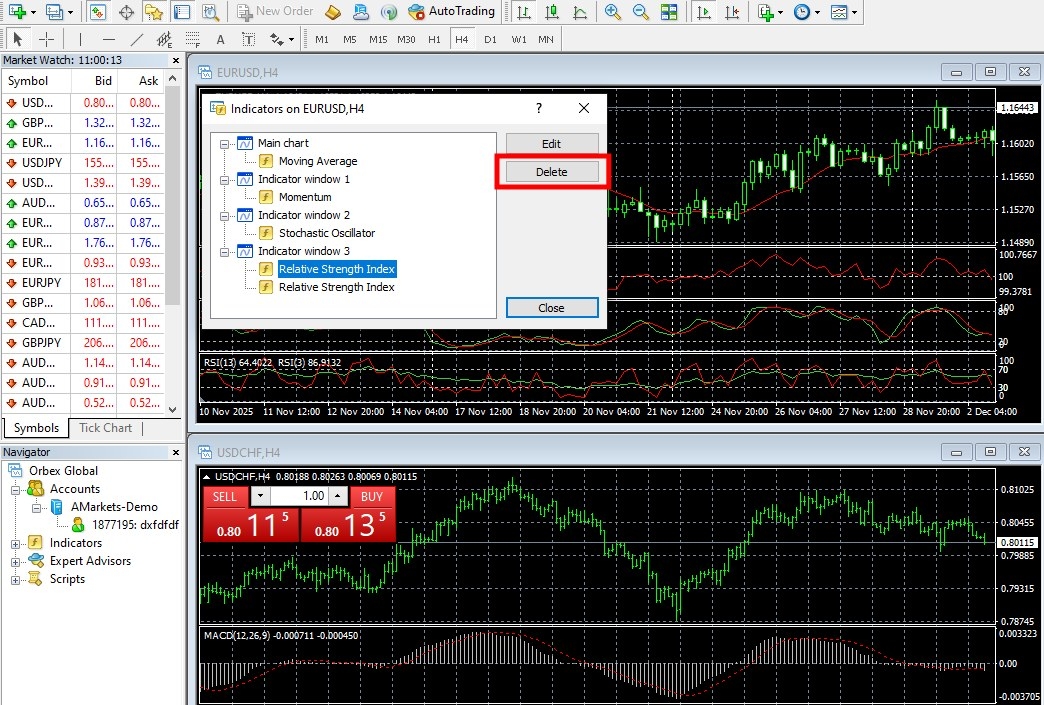Enable chart auto scroll
The width and height of the screenshot is (1044, 705).
pos(705,12)
